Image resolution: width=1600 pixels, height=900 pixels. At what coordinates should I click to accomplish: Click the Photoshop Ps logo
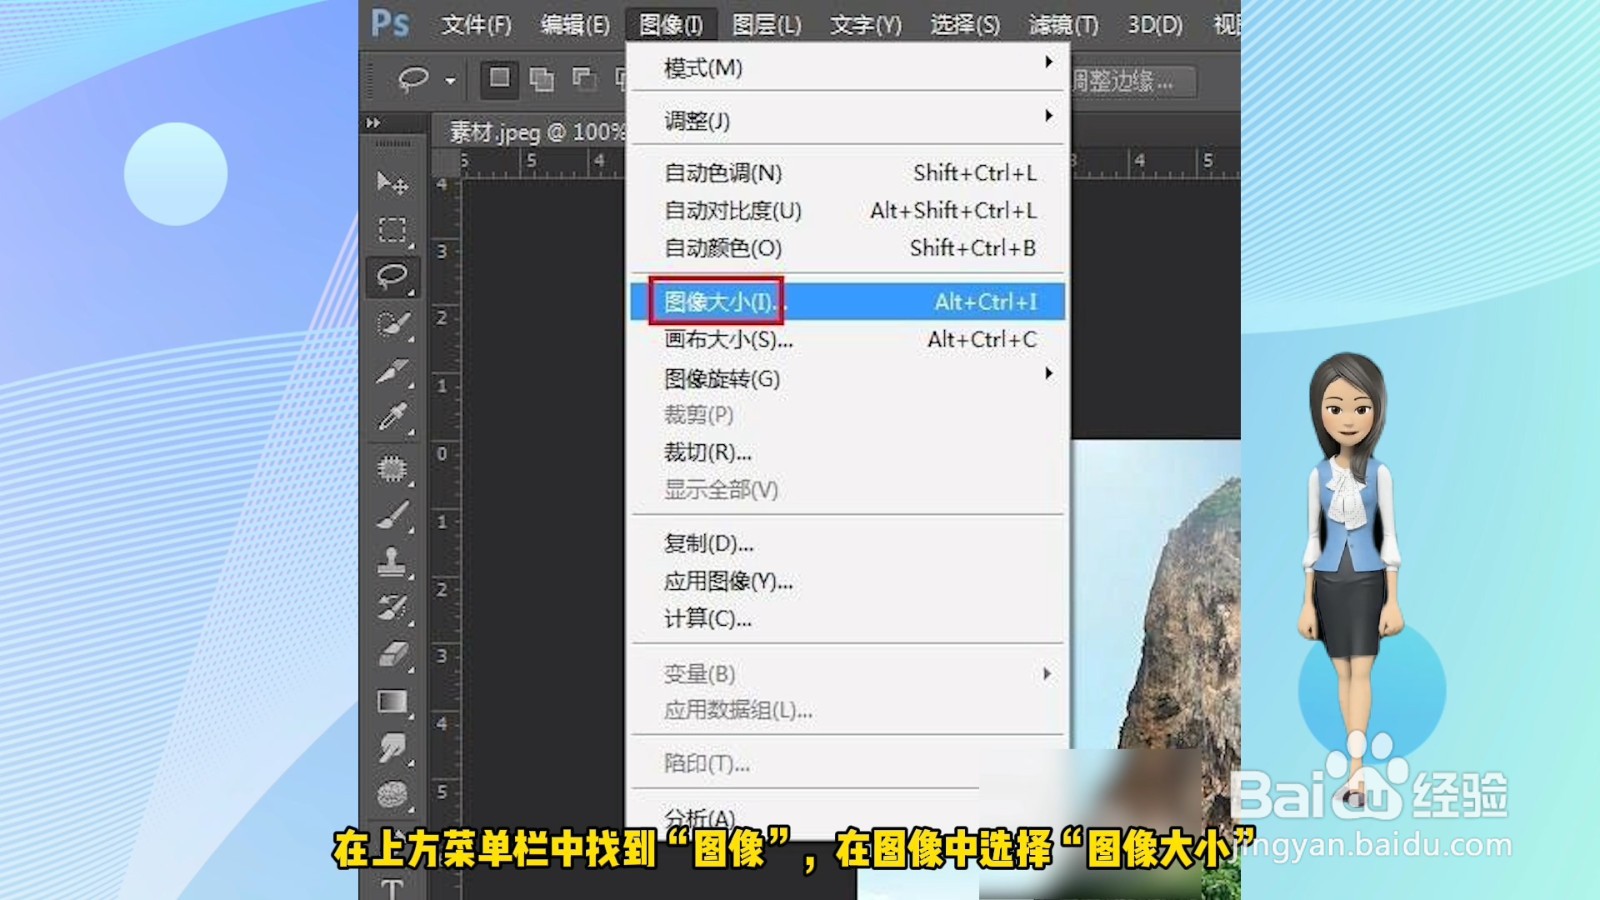390,23
